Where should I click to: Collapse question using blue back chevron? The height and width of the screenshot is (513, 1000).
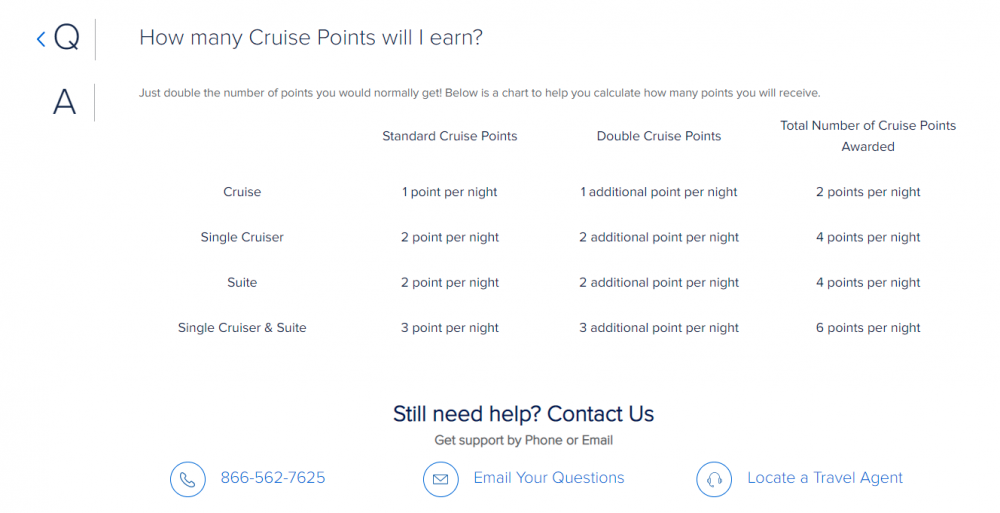pyautogui.click(x=41, y=40)
